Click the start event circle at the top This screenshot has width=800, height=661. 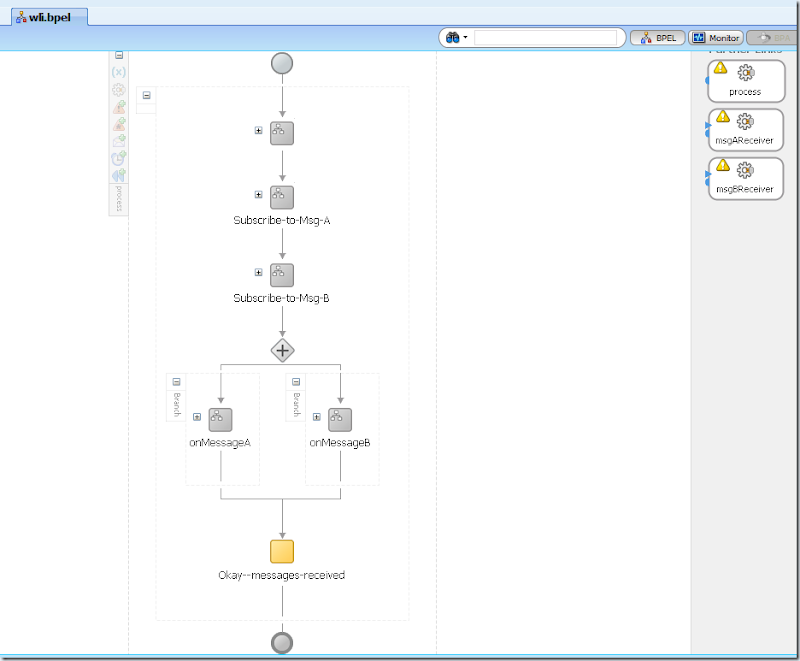[x=282, y=64]
